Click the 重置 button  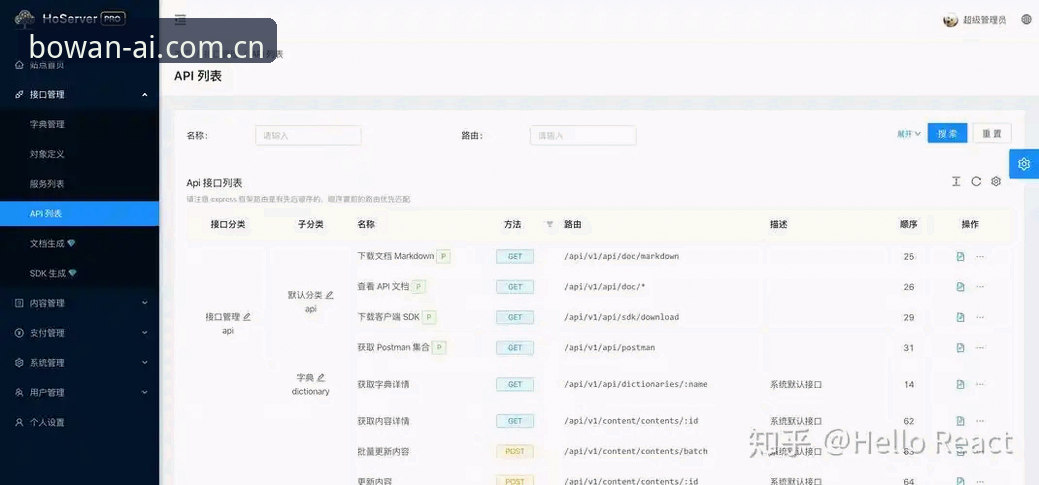[x=992, y=133]
